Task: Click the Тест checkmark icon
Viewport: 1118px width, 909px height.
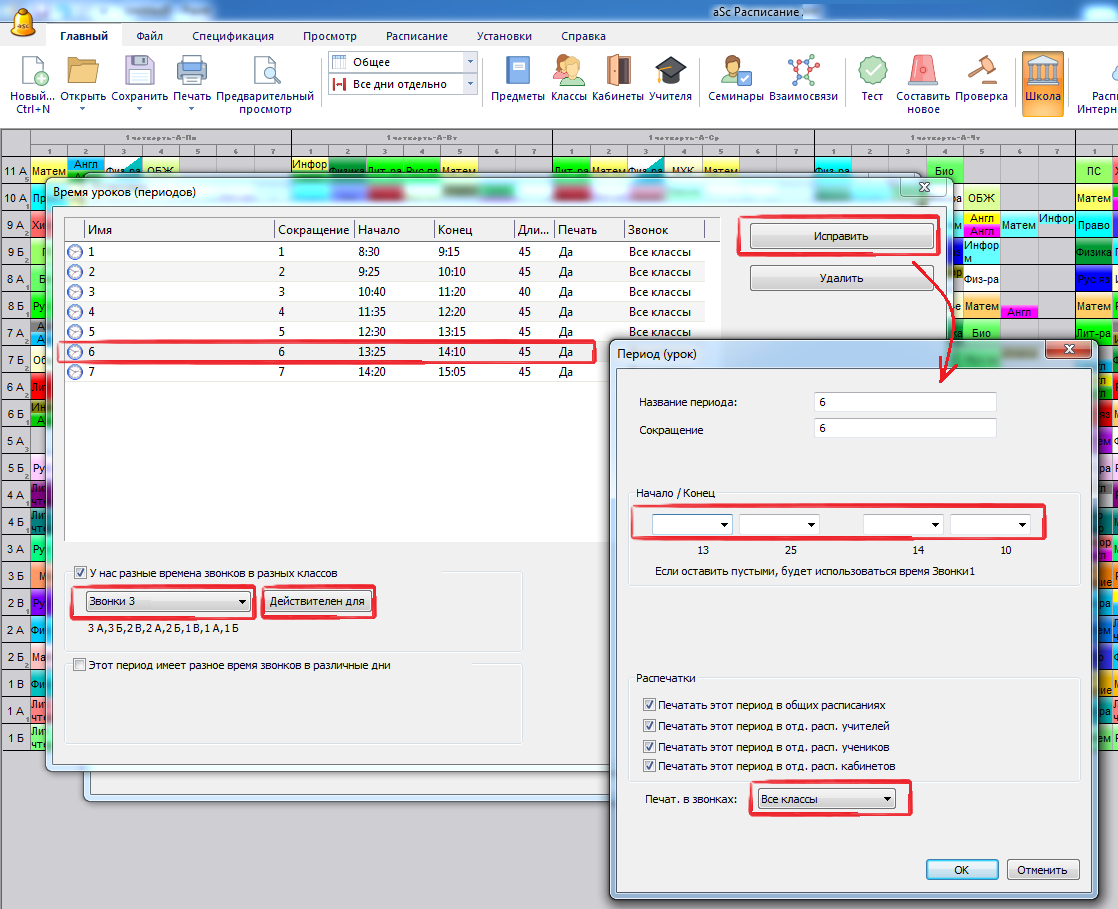Action: point(872,72)
